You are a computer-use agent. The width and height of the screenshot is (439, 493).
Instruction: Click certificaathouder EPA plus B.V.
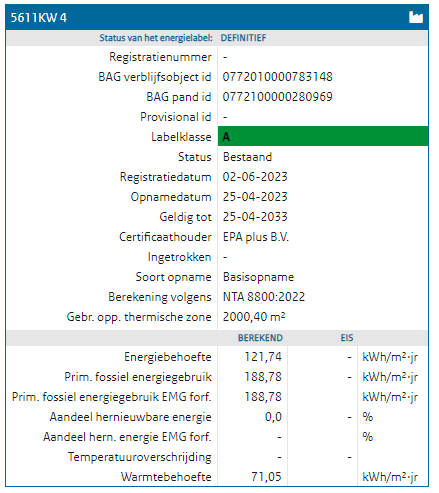[x=256, y=237]
